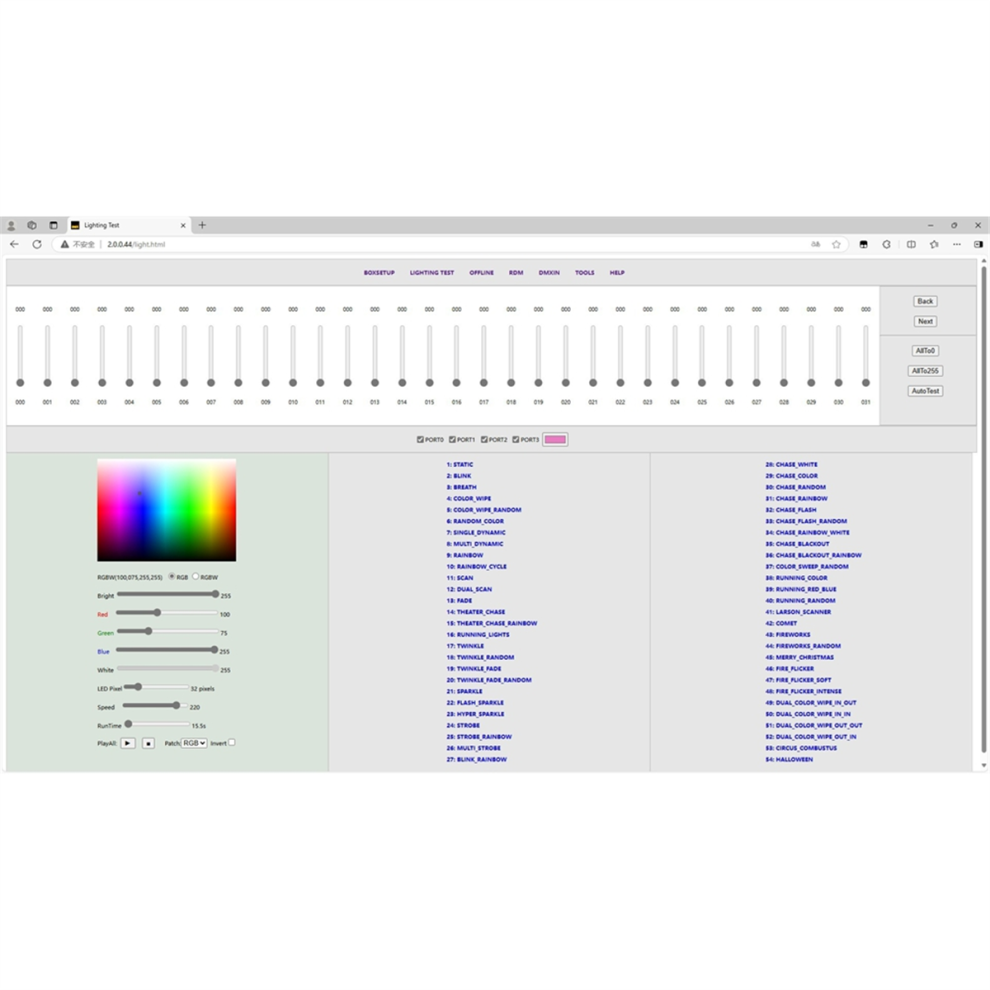Reload the page with the refresh icon
Screen dimensions: 990x990
pyautogui.click(x=37, y=244)
